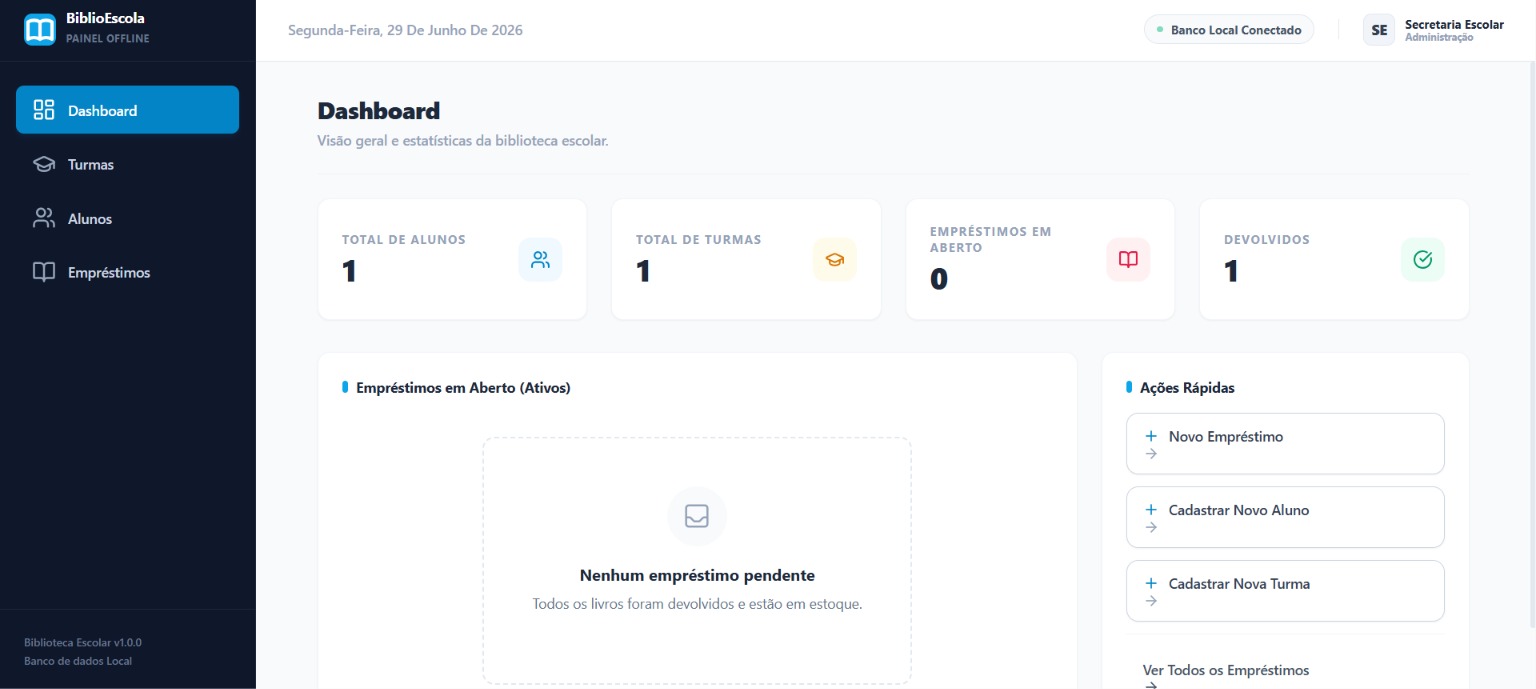1536x689 pixels.
Task: Click the Alunos people icon in sidebar
Action: [x=44, y=218]
